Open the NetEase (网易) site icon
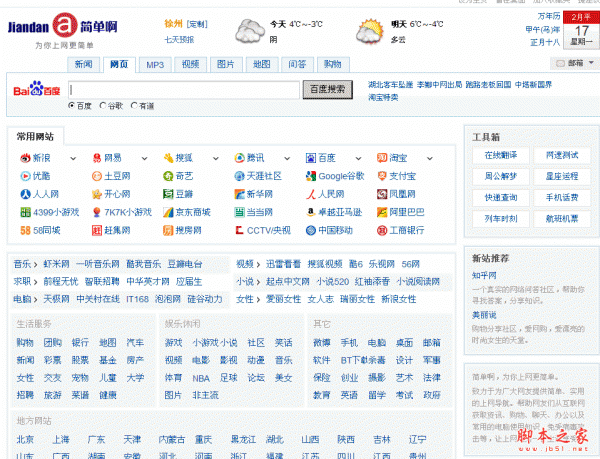The width and height of the screenshot is (600, 459). coord(97,158)
